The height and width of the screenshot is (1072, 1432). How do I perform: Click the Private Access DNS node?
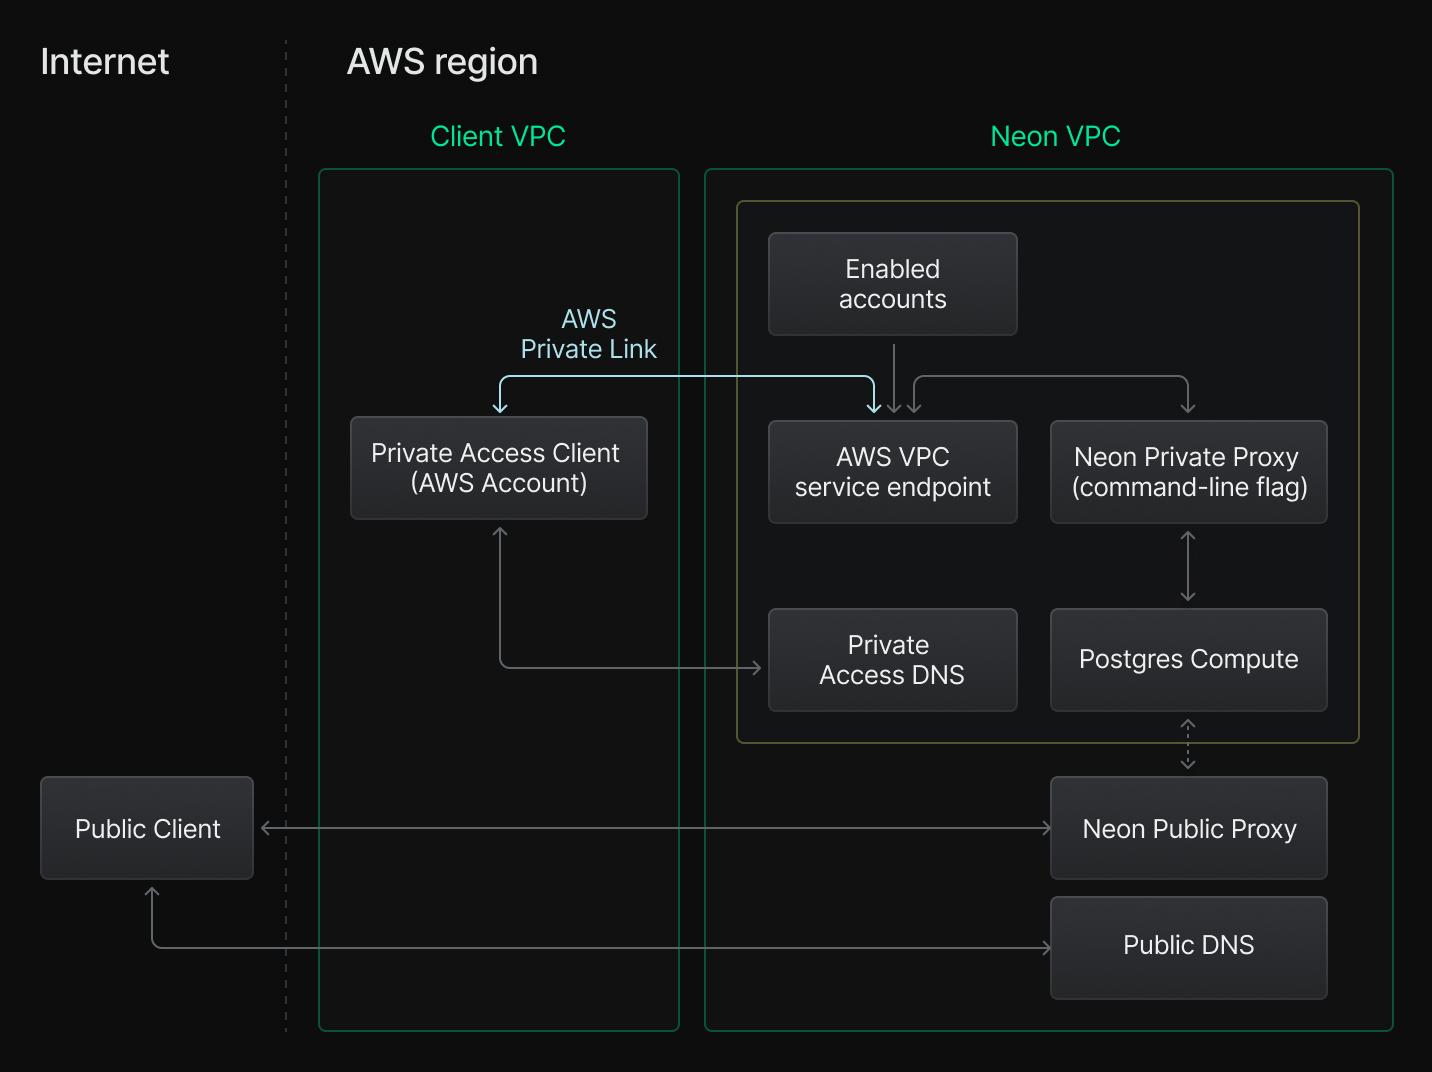coord(891,659)
